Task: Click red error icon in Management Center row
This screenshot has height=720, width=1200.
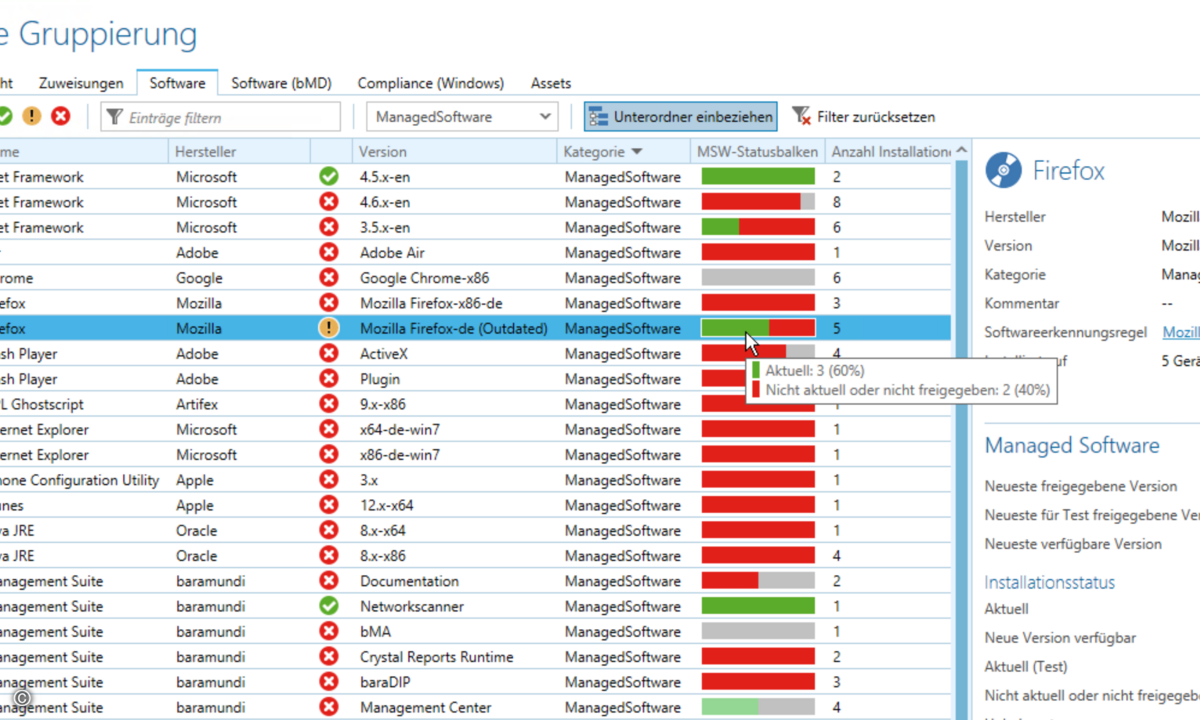Action: [x=329, y=707]
